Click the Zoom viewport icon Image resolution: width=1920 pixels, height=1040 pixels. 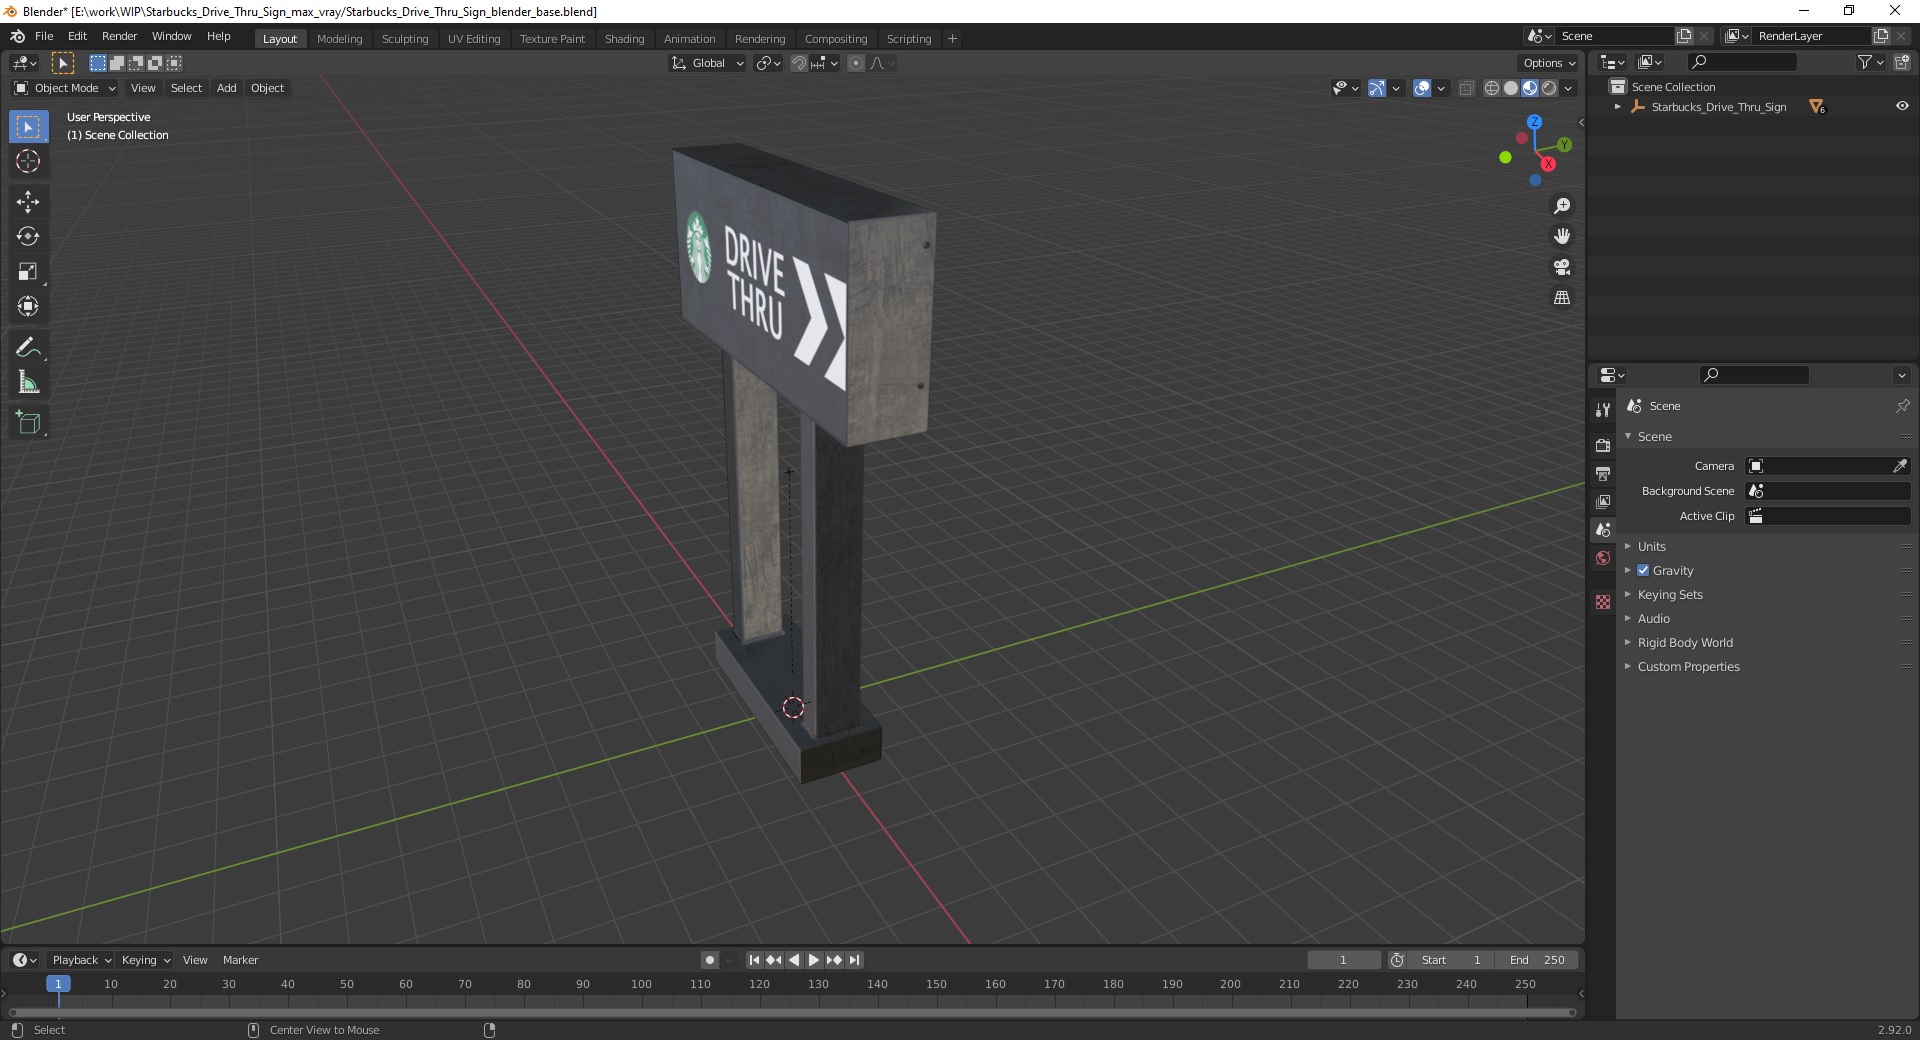pos(1562,206)
